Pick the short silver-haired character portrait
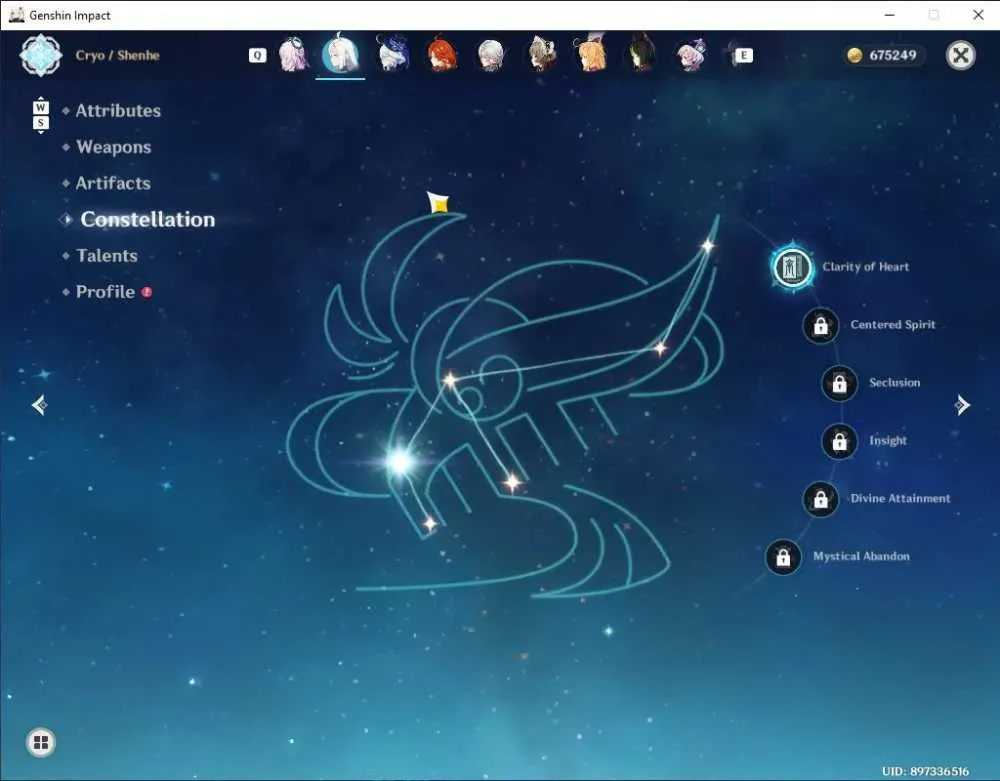The width and height of the screenshot is (1000, 781). click(x=491, y=55)
